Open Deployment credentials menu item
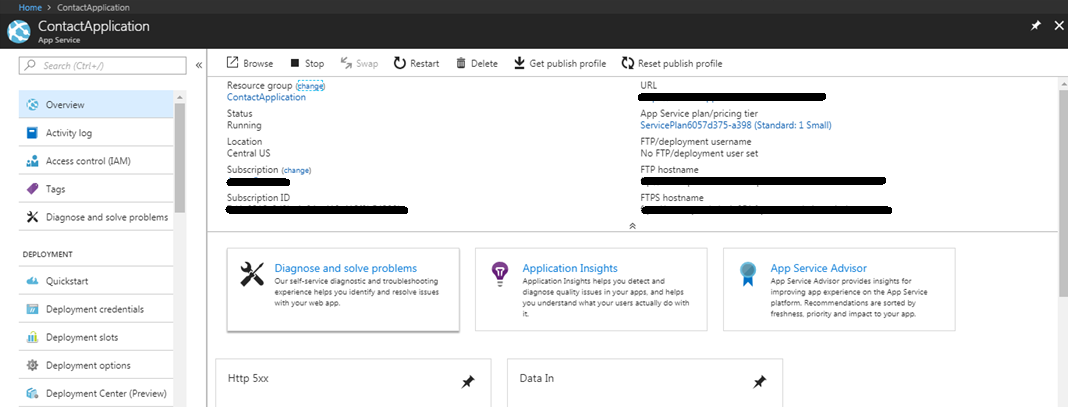 [x=97, y=309]
